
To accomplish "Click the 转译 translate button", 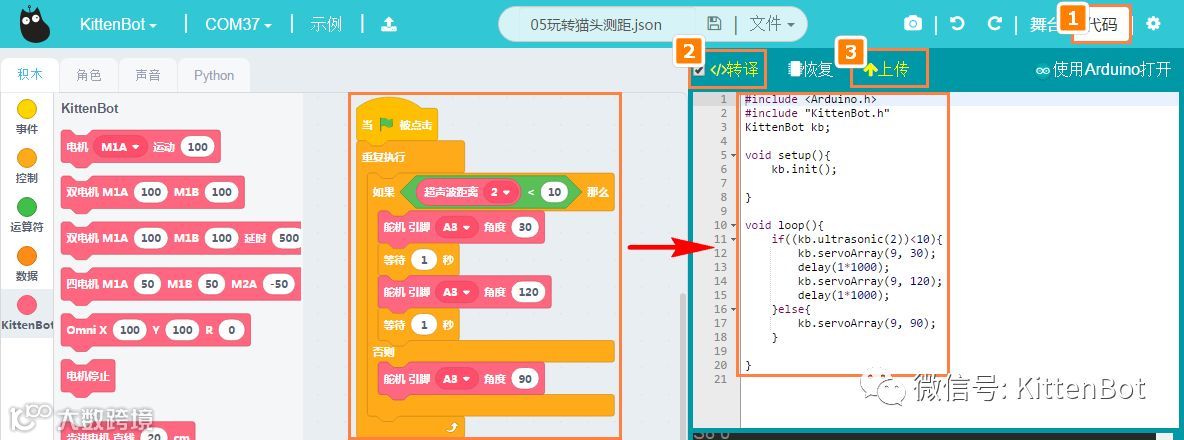I will [734, 70].
